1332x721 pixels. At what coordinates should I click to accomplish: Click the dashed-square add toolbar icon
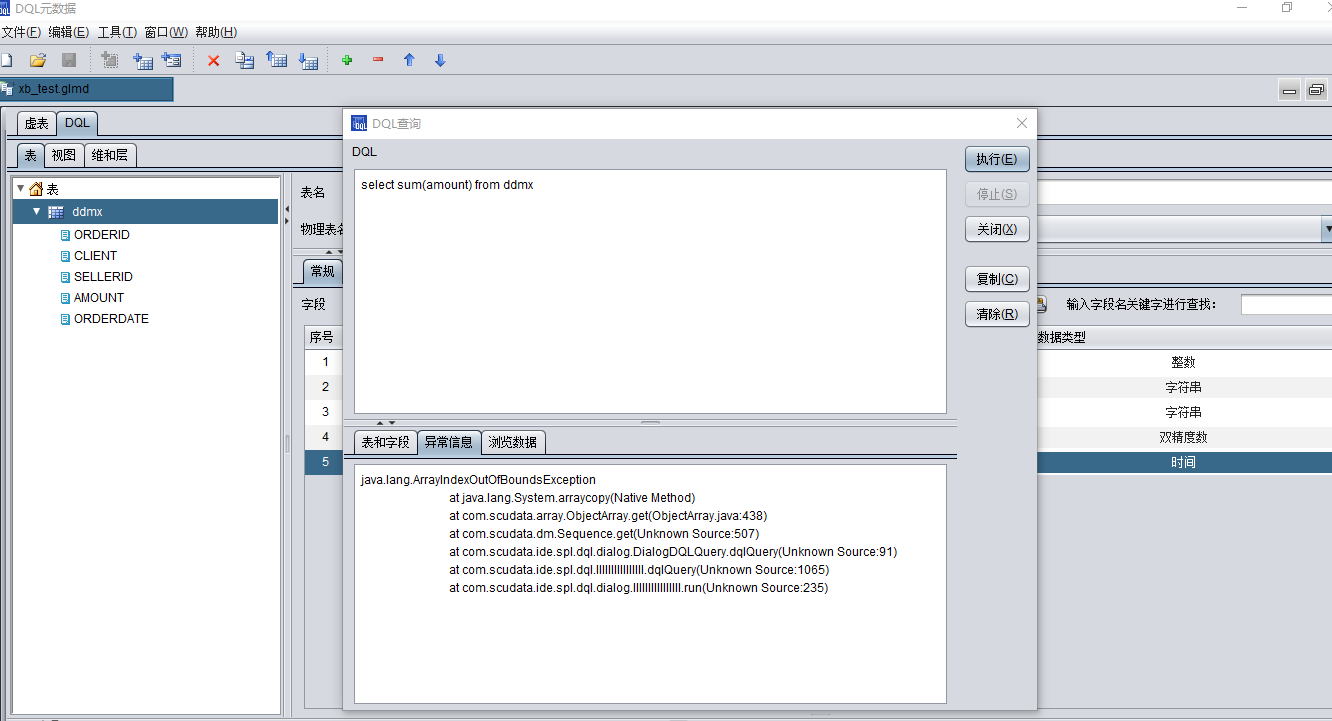(110, 60)
